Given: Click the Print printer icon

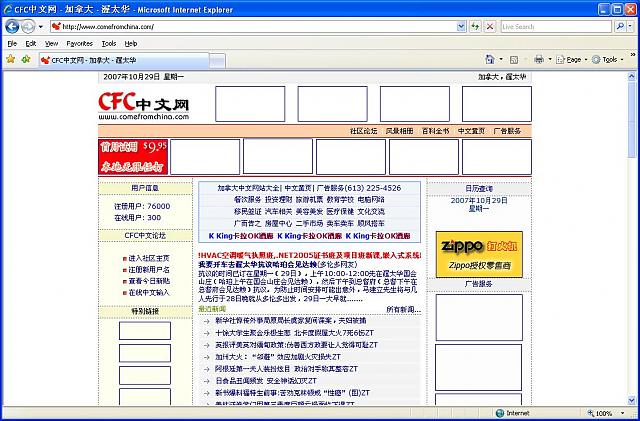Looking at the screenshot, I should [x=539, y=60].
